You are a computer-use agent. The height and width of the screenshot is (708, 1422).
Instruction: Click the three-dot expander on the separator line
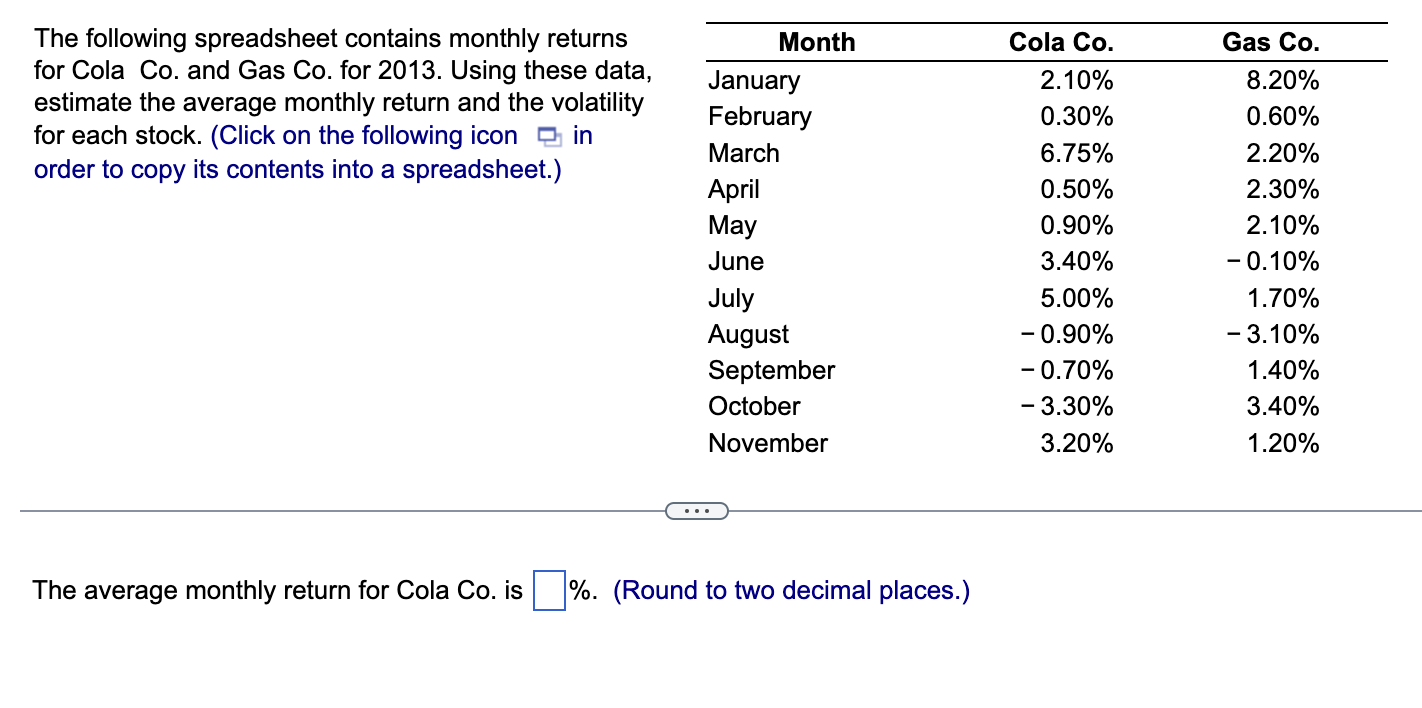[697, 510]
